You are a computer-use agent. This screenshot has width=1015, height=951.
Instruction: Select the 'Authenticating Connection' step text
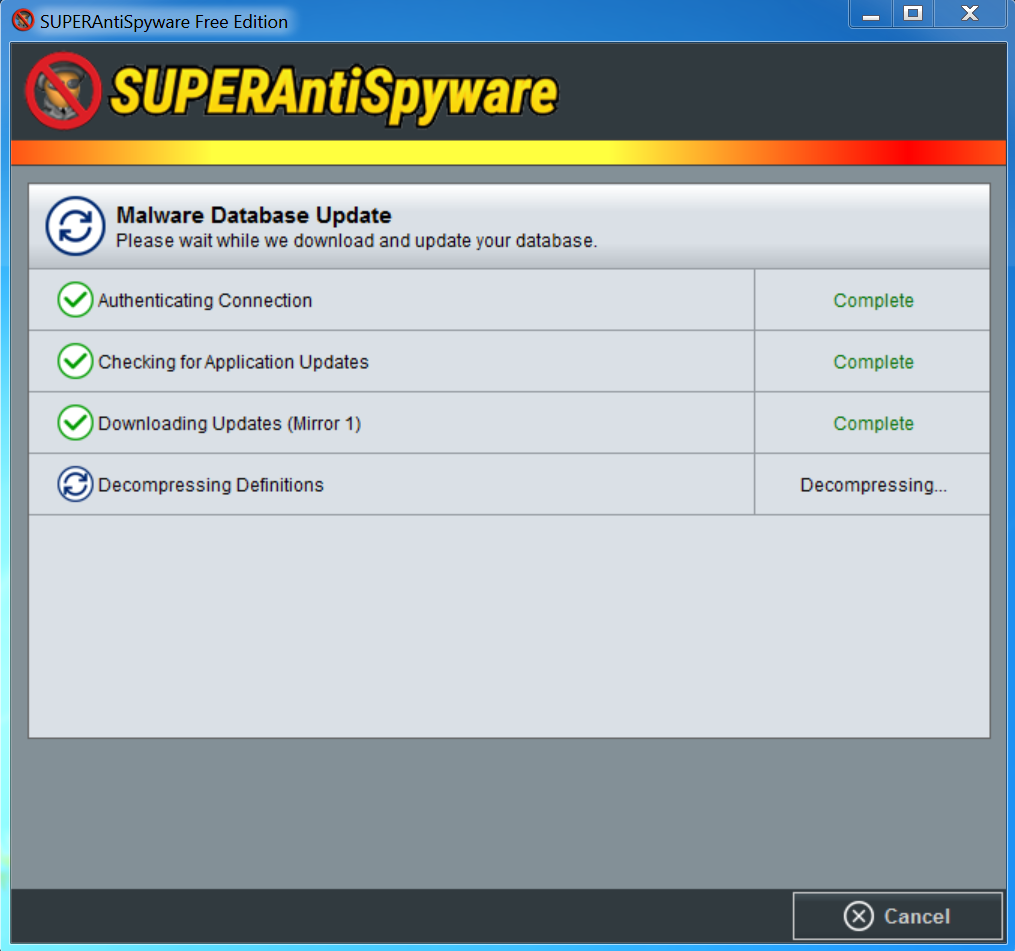205,300
